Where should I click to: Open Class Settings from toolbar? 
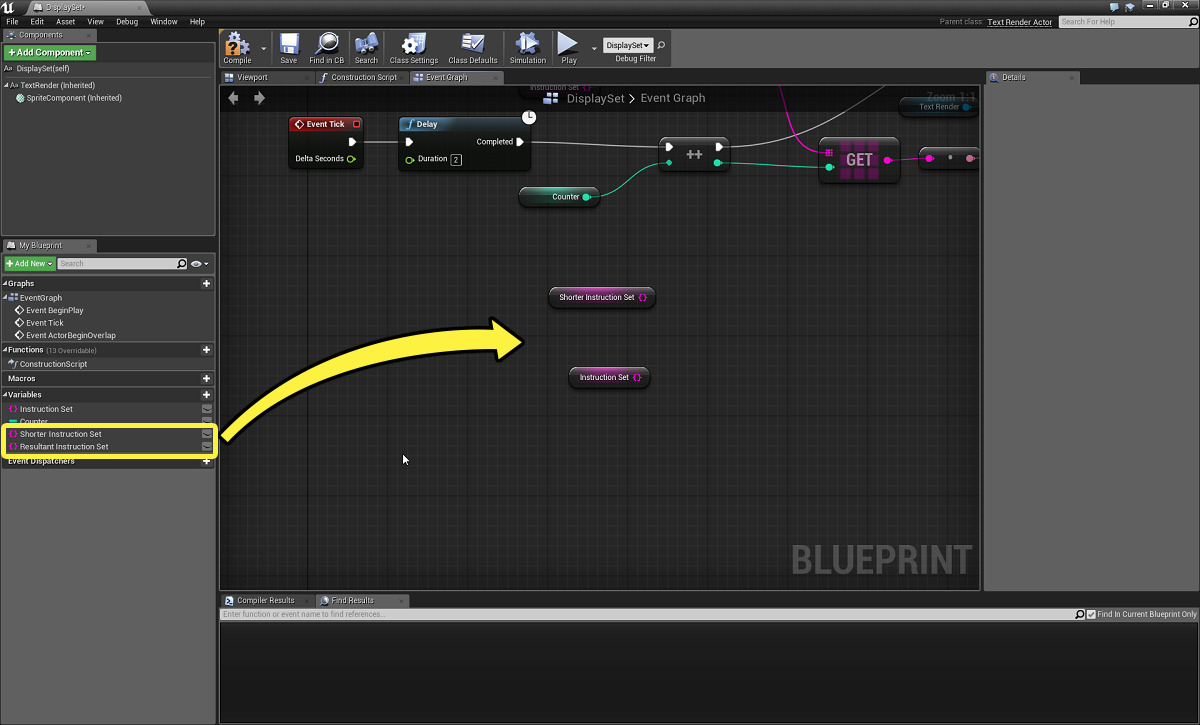pyautogui.click(x=413, y=46)
